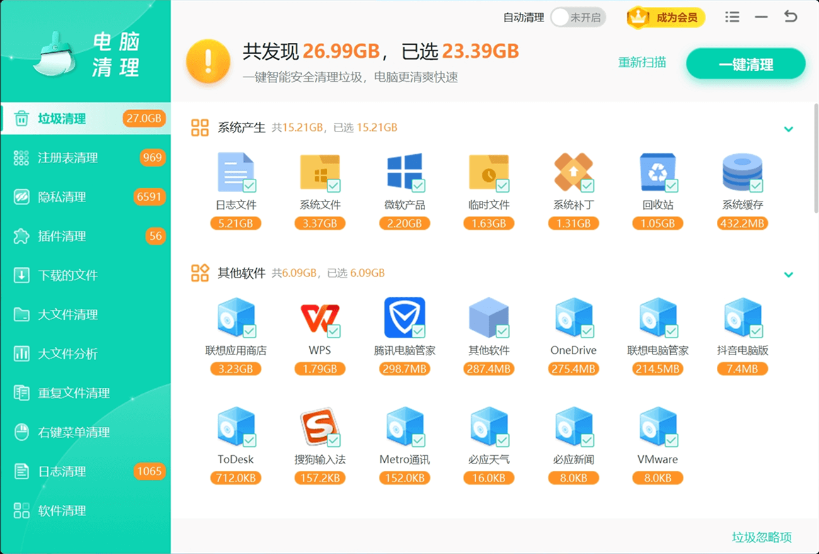
Task: Select the OneDrive app icon
Action: point(573,317)
